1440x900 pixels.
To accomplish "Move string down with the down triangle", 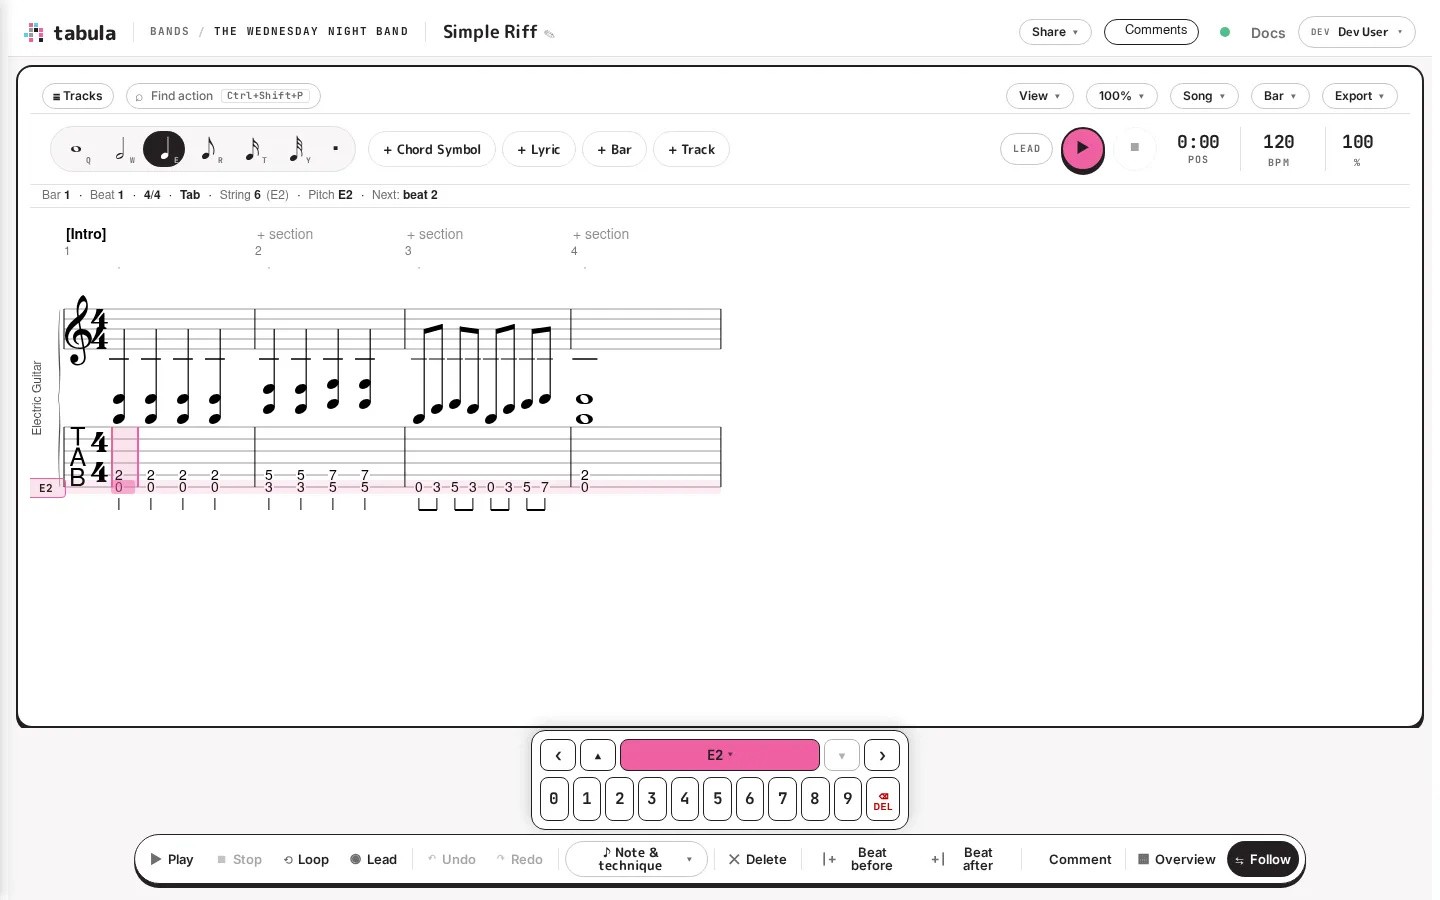I will point(842,755).
